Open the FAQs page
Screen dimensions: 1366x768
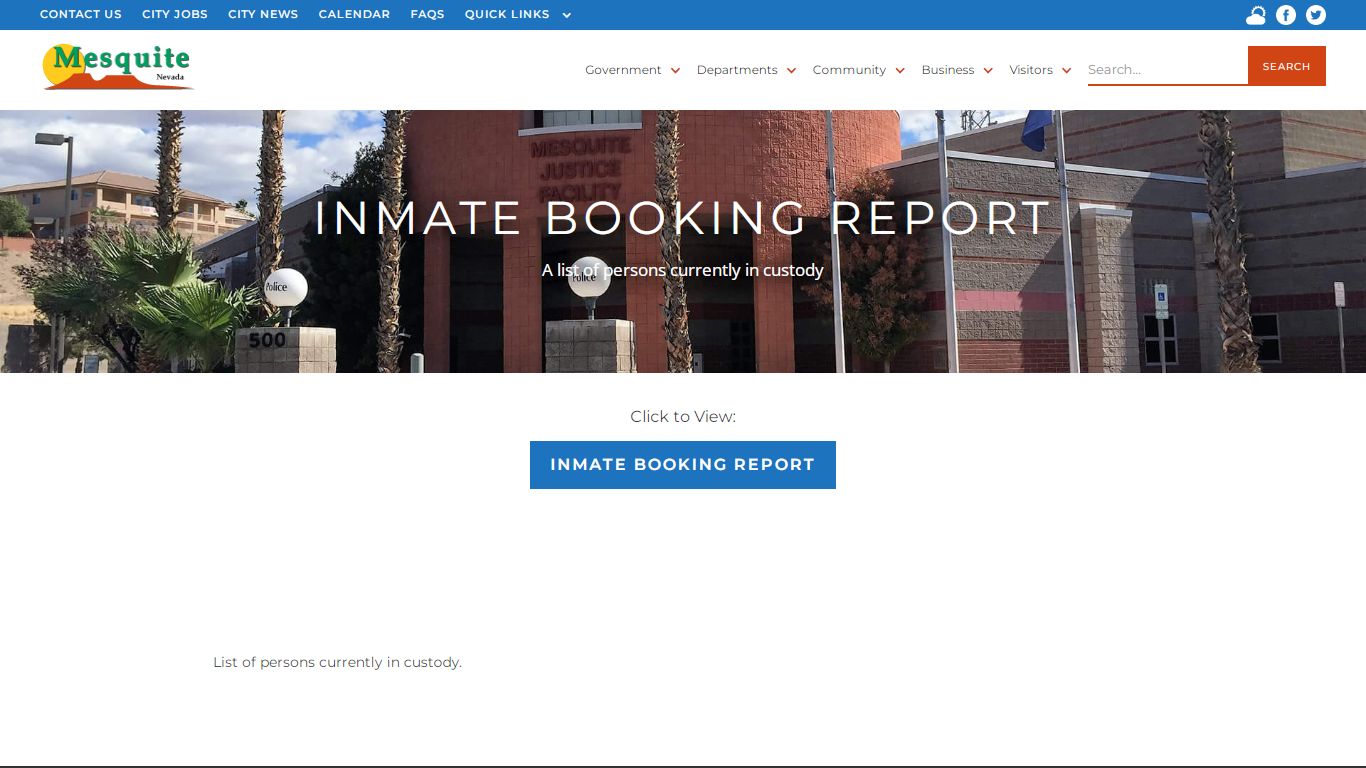coord(427,14)
